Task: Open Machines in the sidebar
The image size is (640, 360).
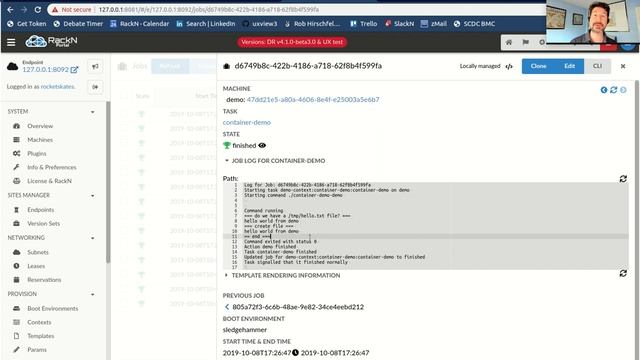Action: coord(40,140)
